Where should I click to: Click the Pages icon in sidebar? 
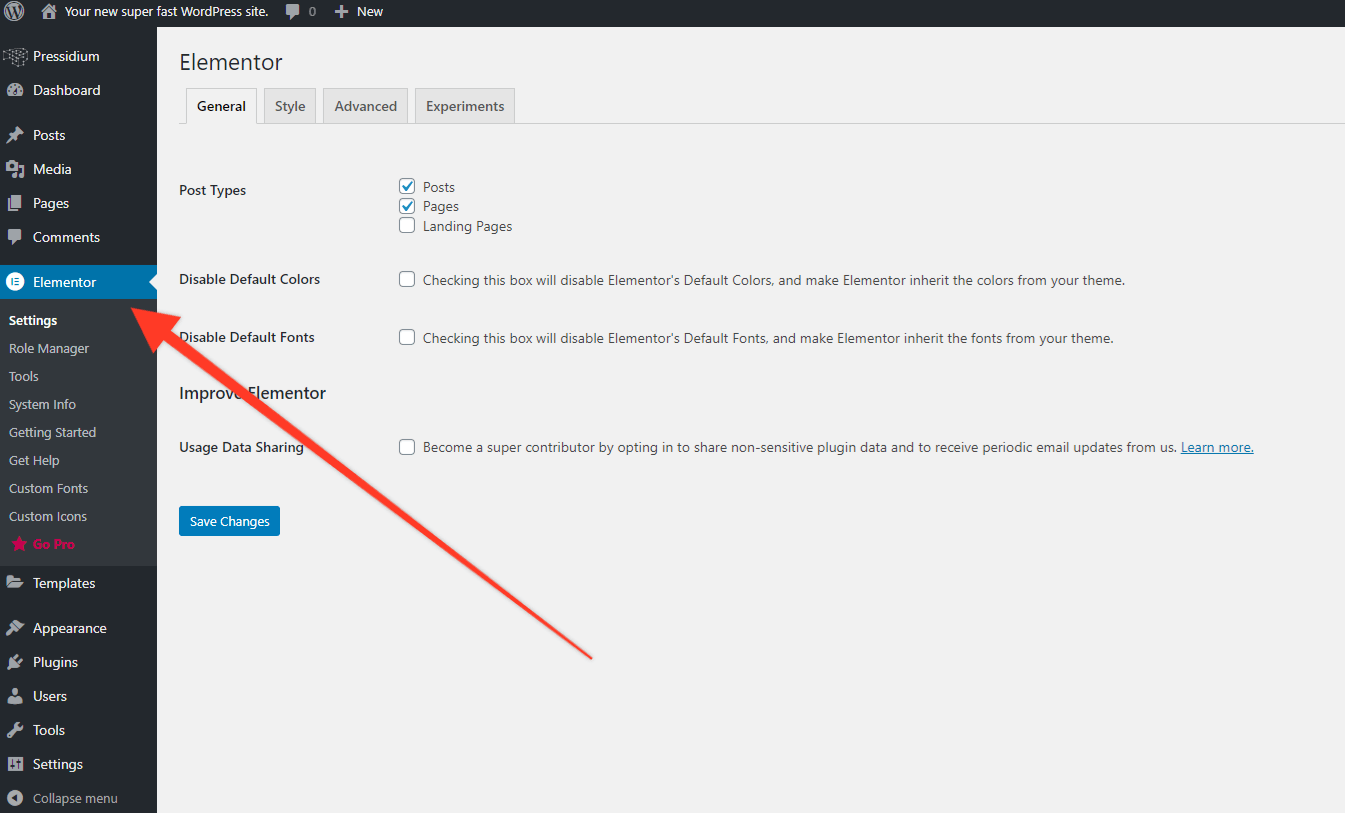coord(15,203)
